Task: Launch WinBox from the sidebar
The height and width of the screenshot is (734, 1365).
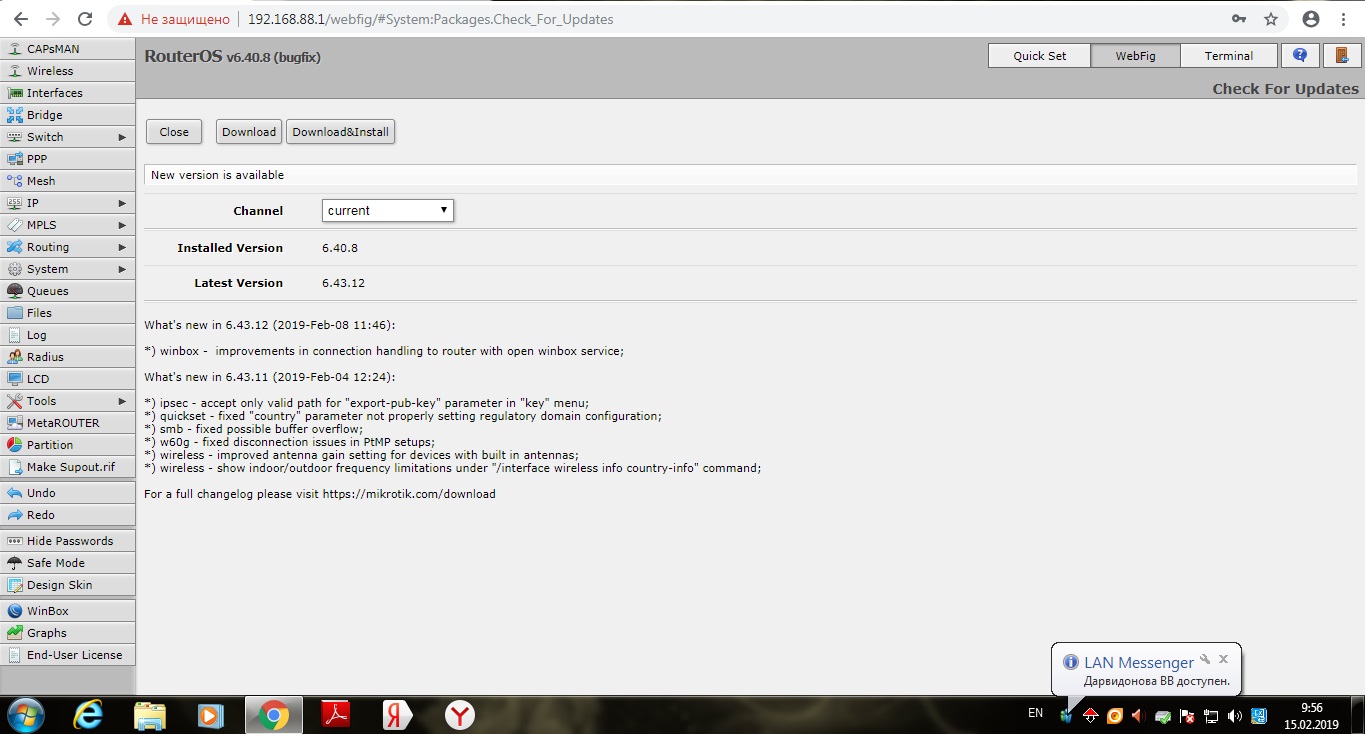Action: (68, 611)
